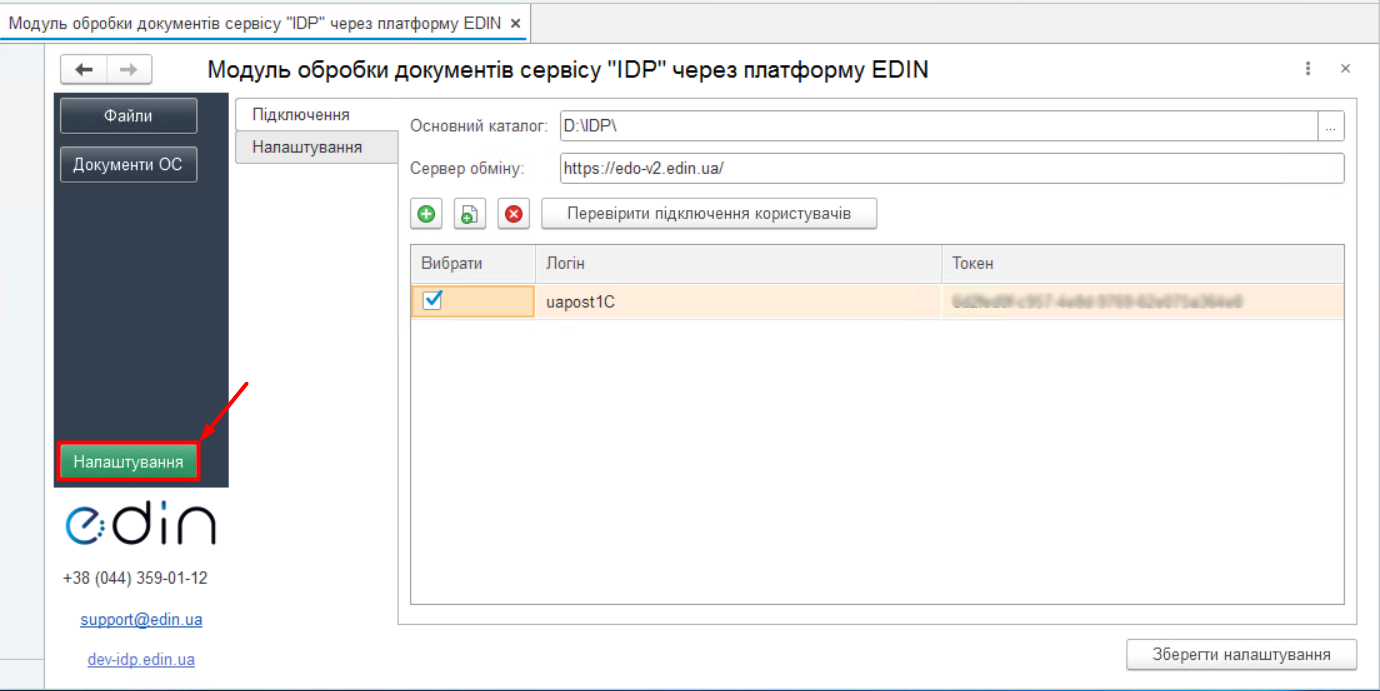The width and height of the screenshot is (1380, 691).
Task: Open the three-dot options menu
Action: [1308, 68]
